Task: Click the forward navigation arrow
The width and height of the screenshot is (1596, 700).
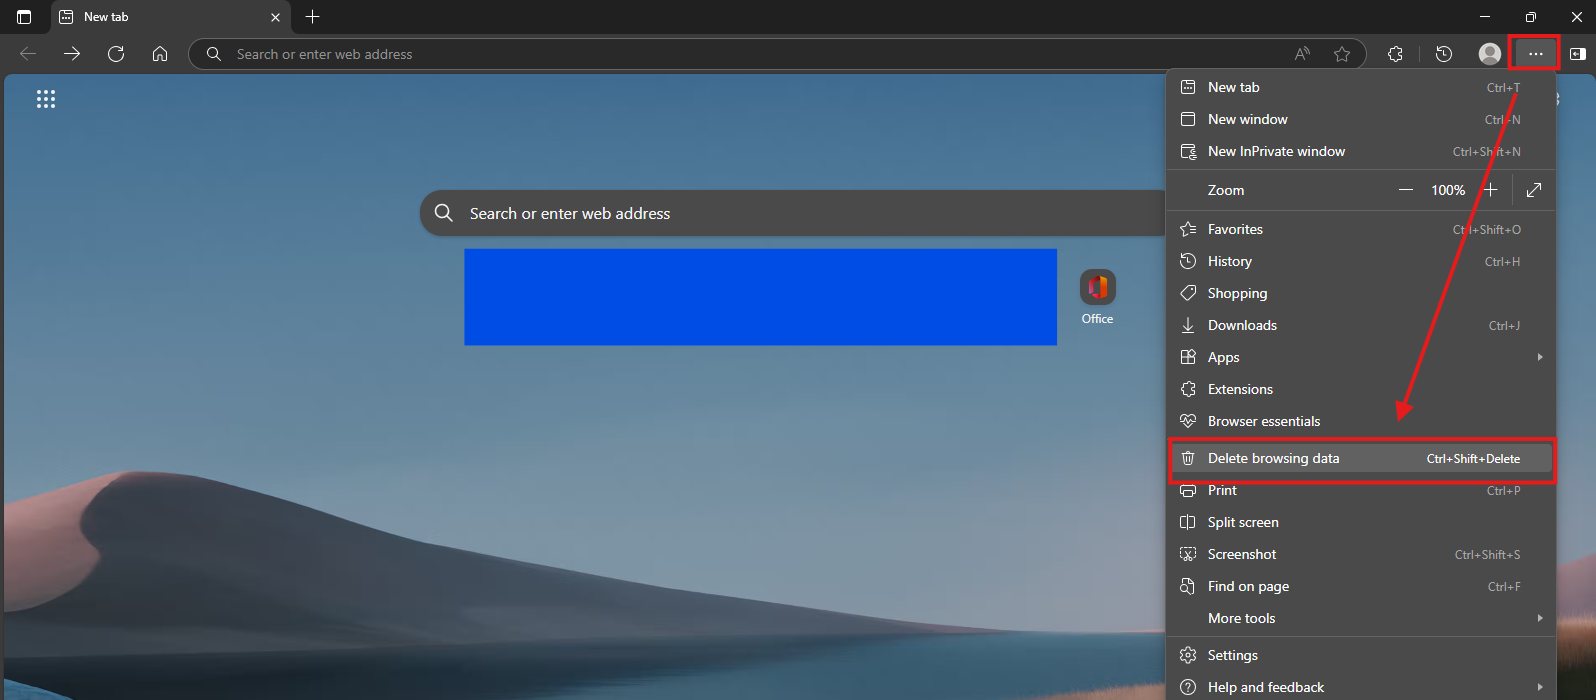Action: 72,54
